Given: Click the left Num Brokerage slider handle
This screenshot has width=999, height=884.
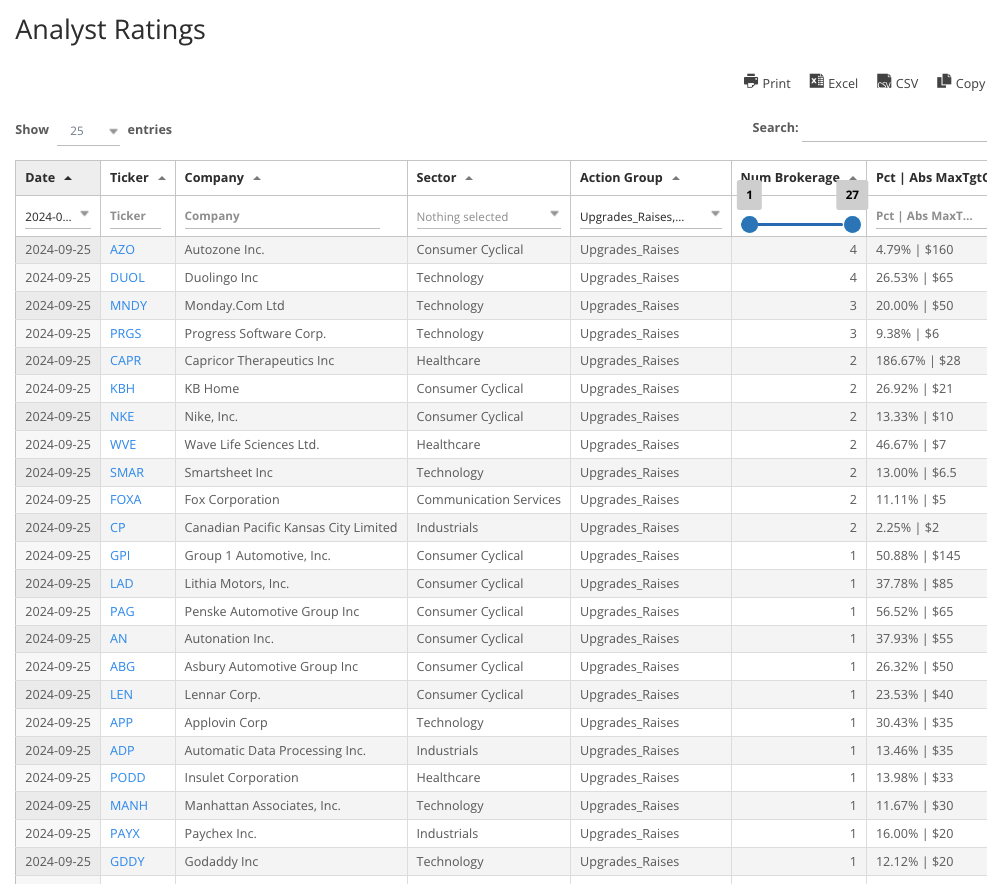Looking at the screenshot, I should [750, 225].
